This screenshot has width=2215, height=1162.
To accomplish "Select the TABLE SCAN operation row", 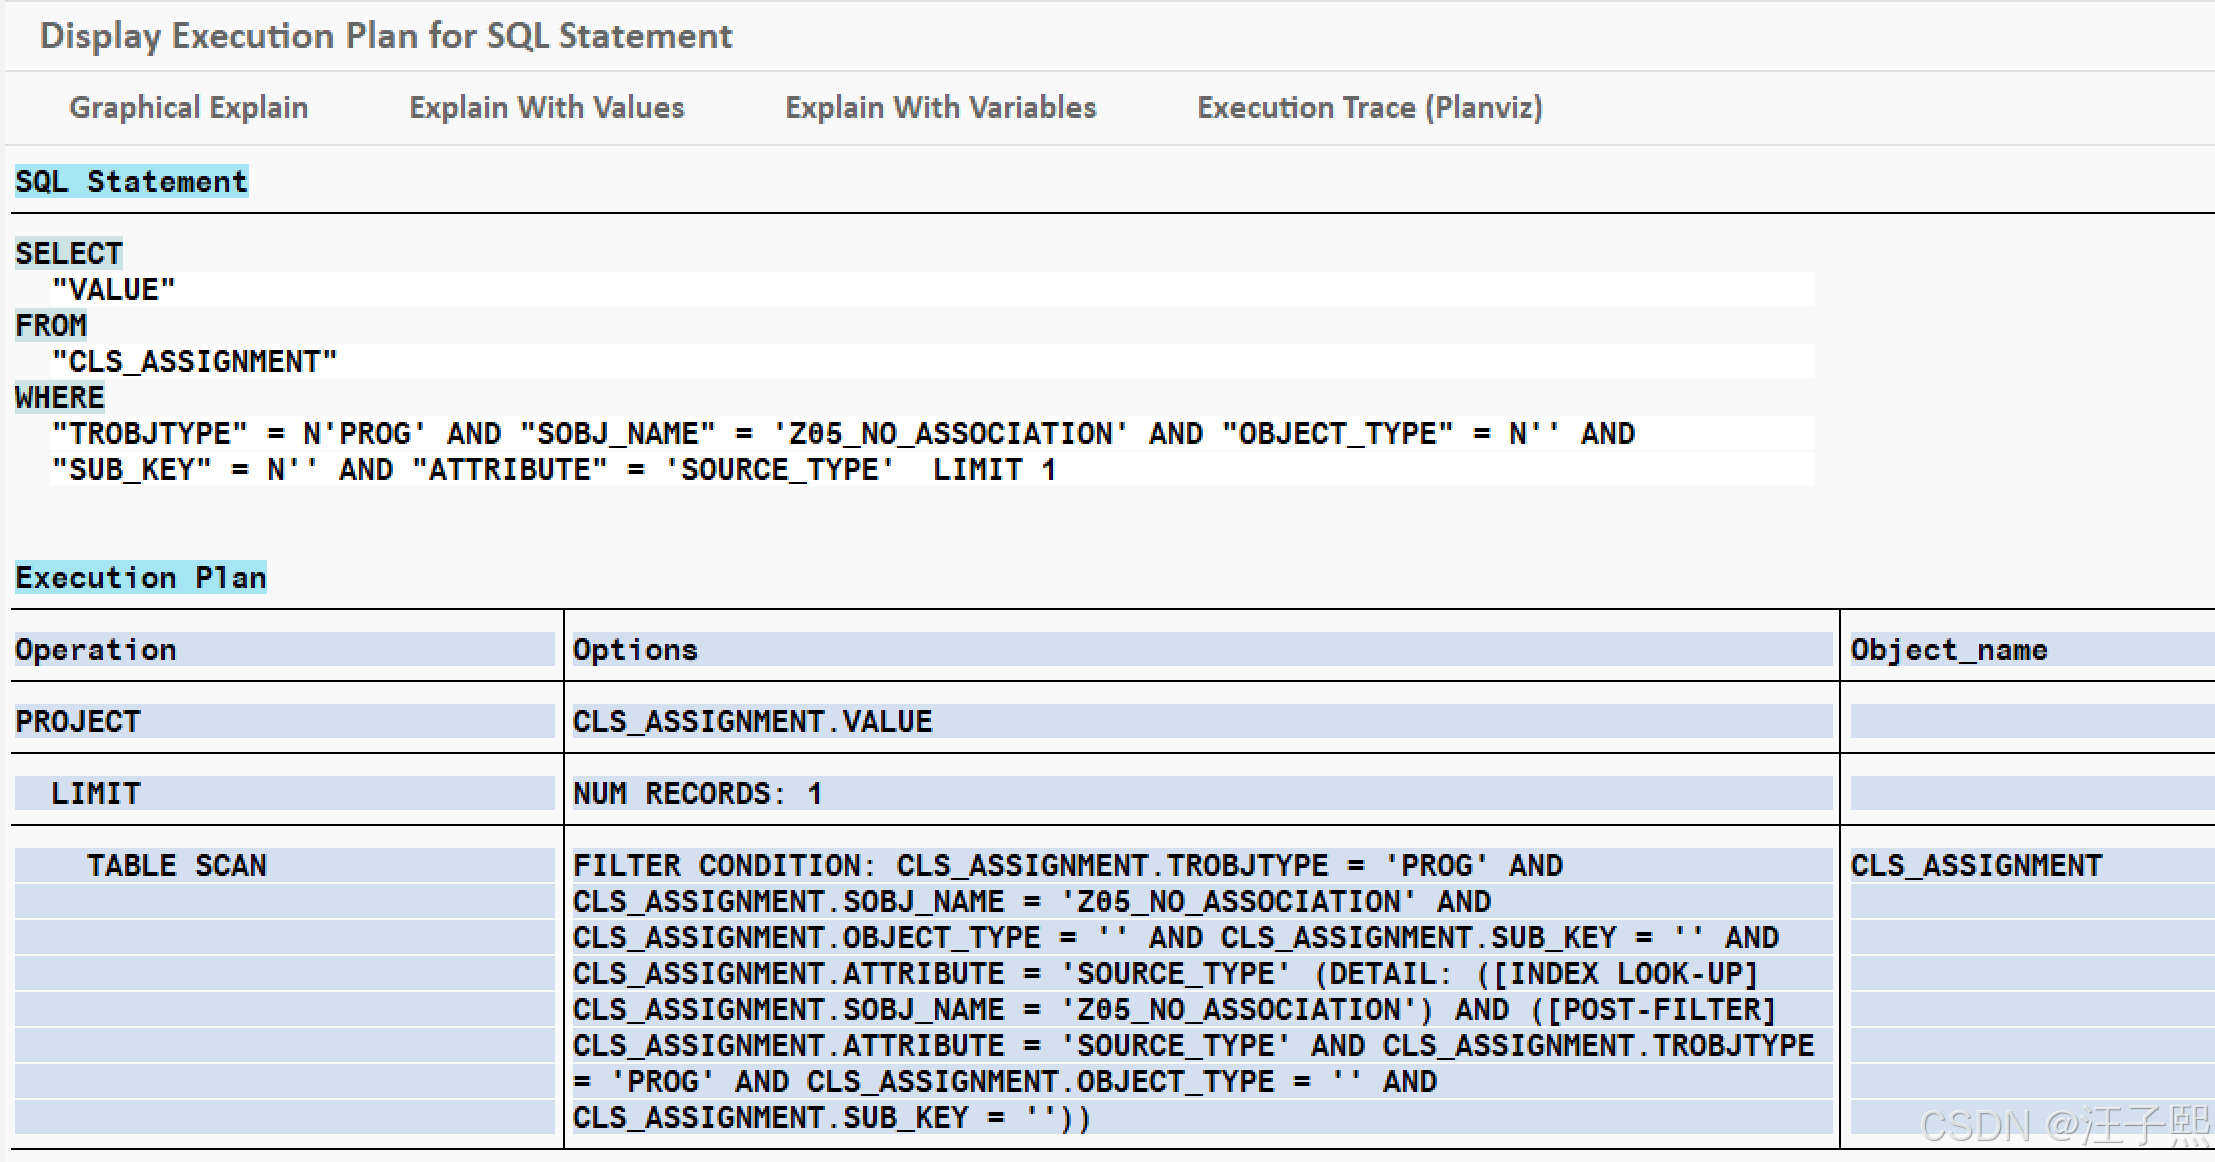I will (x=176, y=866).
